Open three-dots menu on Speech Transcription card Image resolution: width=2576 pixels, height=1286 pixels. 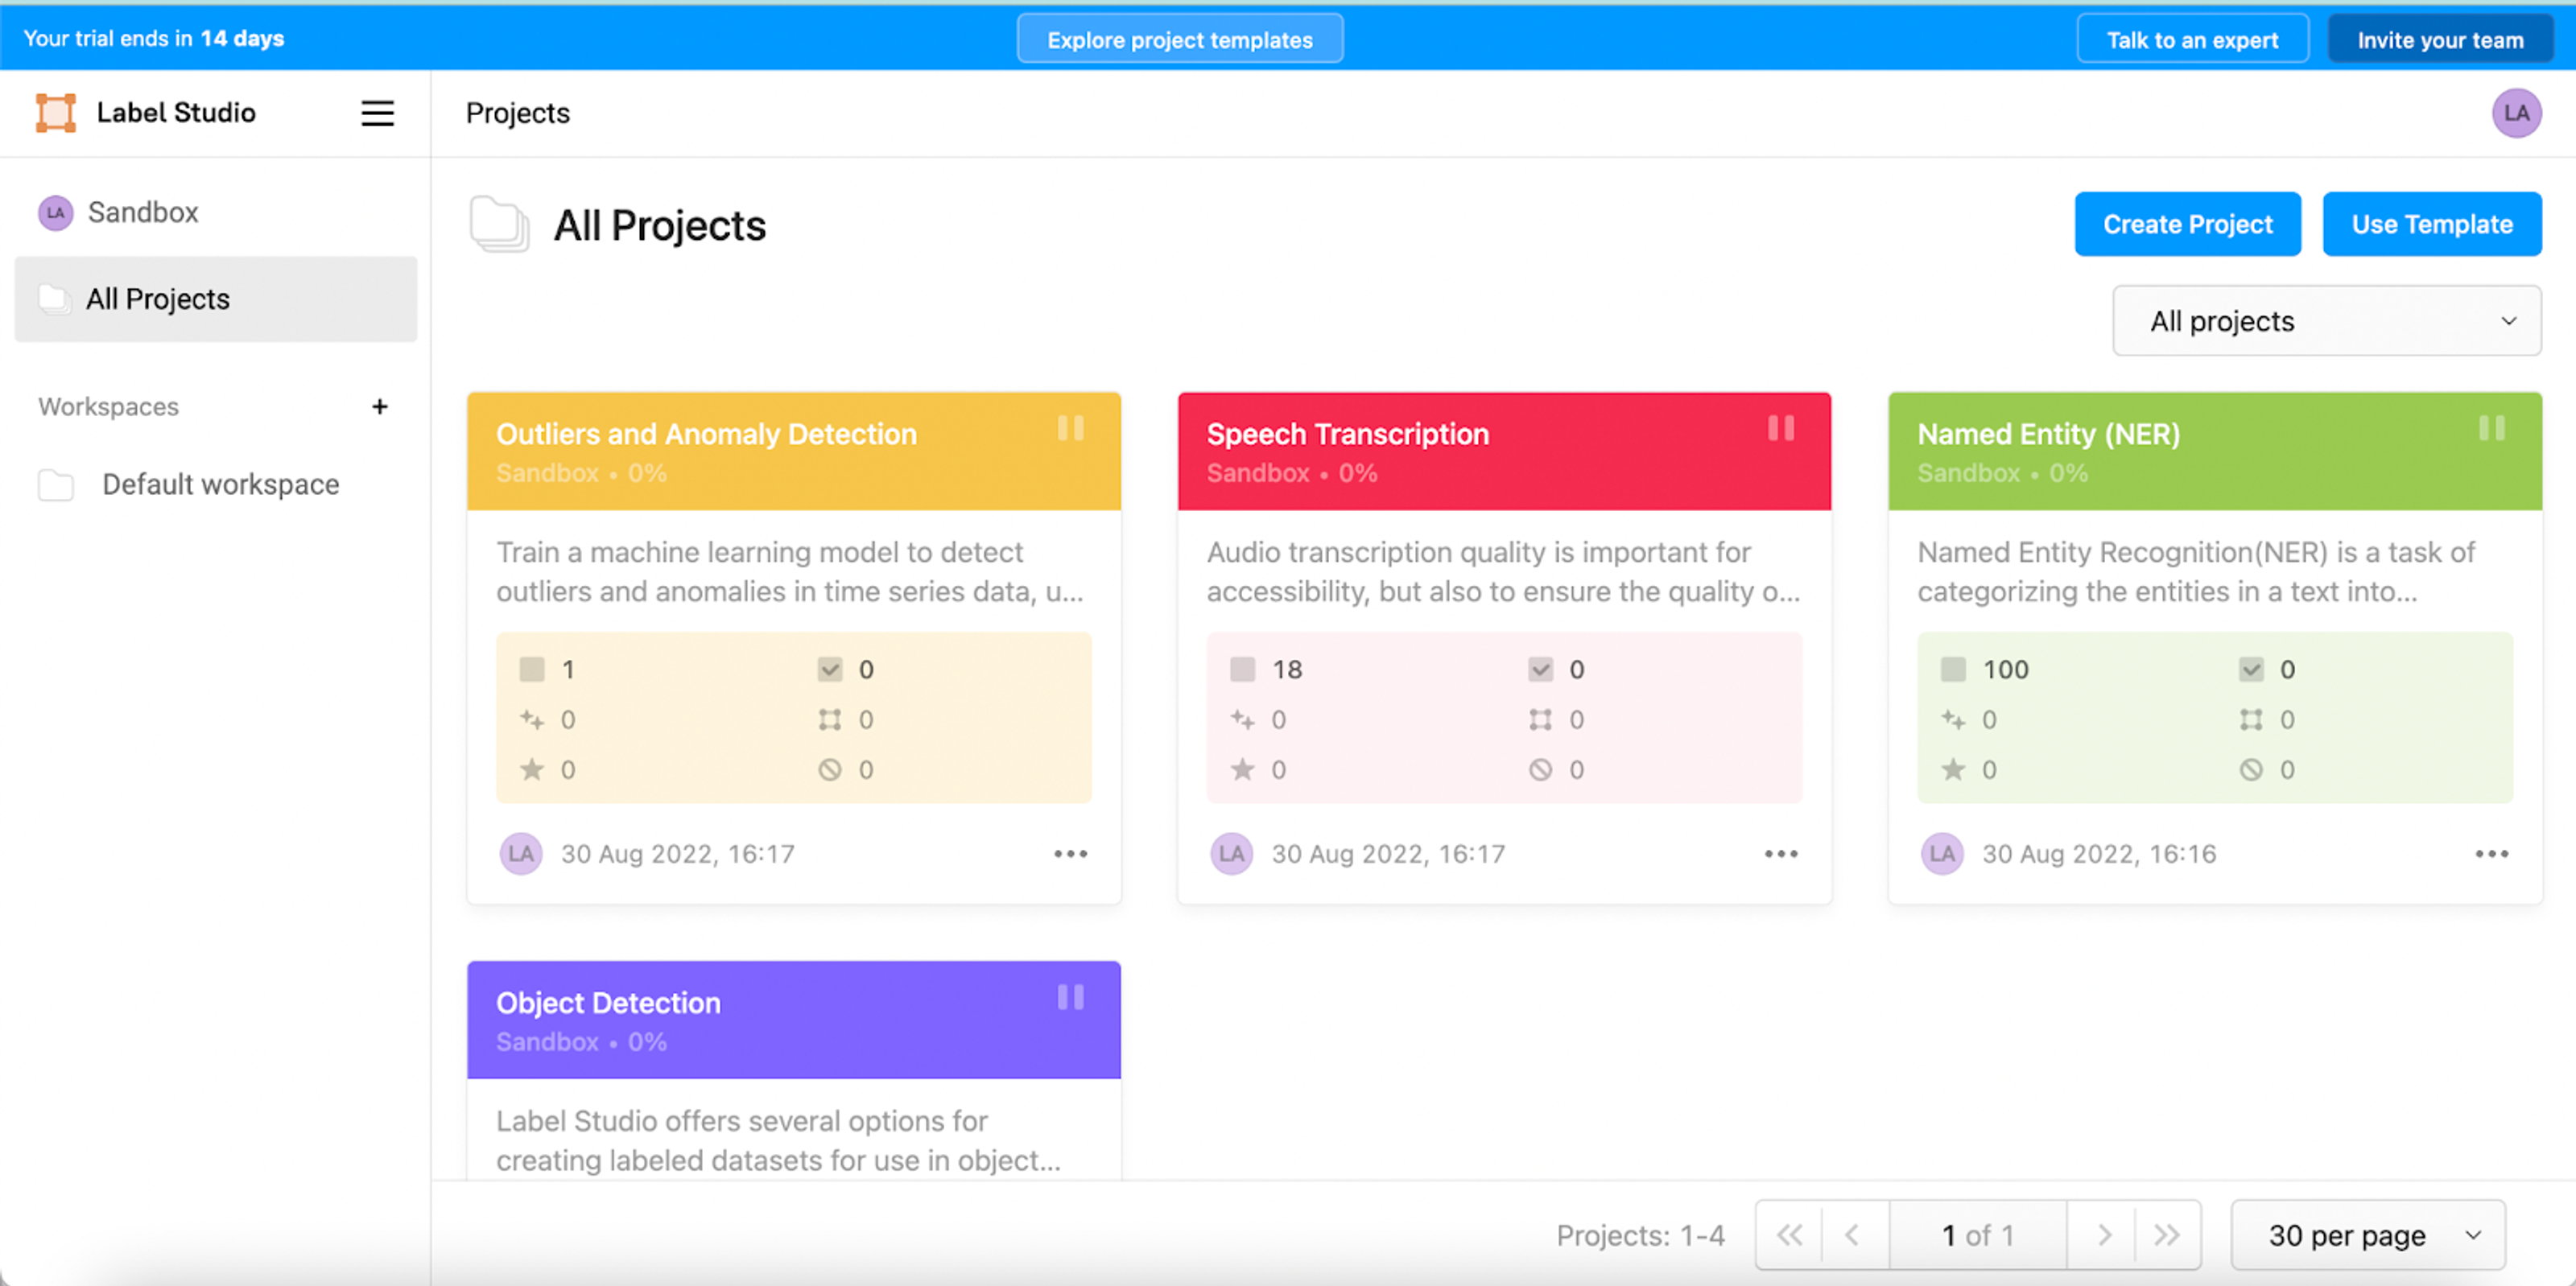coord(1781,854)
